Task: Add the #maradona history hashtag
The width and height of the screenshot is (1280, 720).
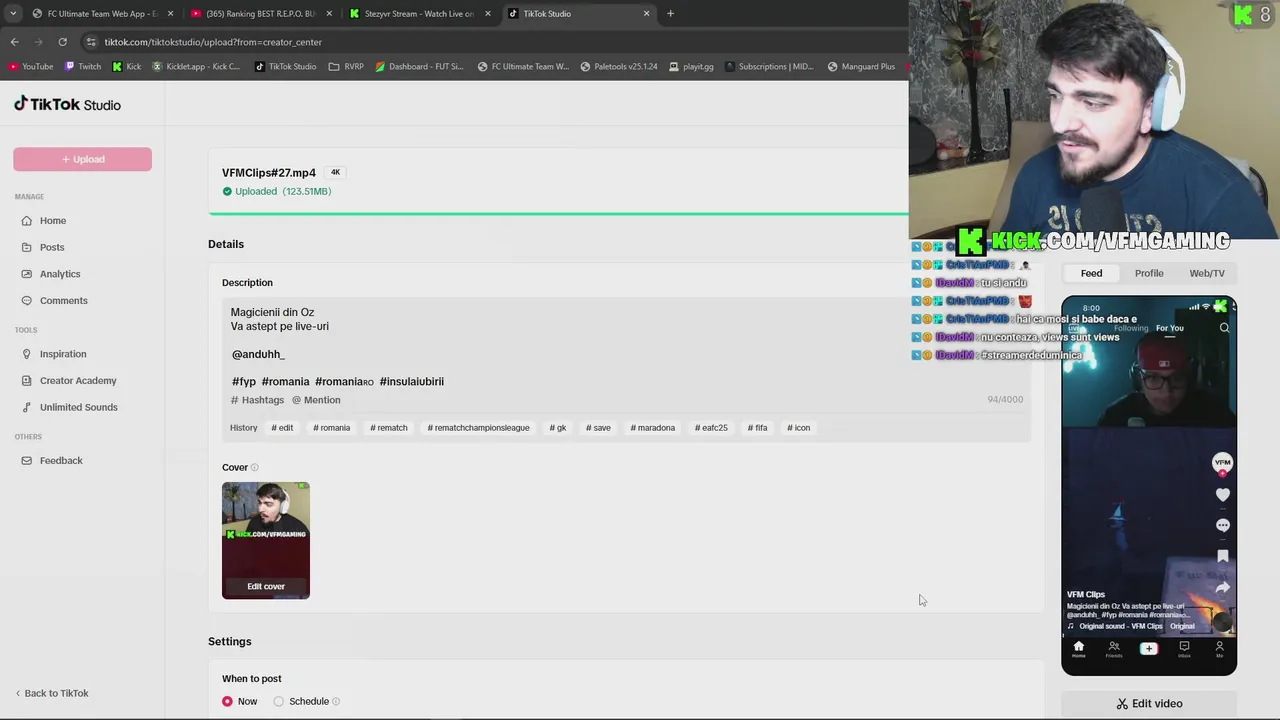Action: [x=653, y=428]
